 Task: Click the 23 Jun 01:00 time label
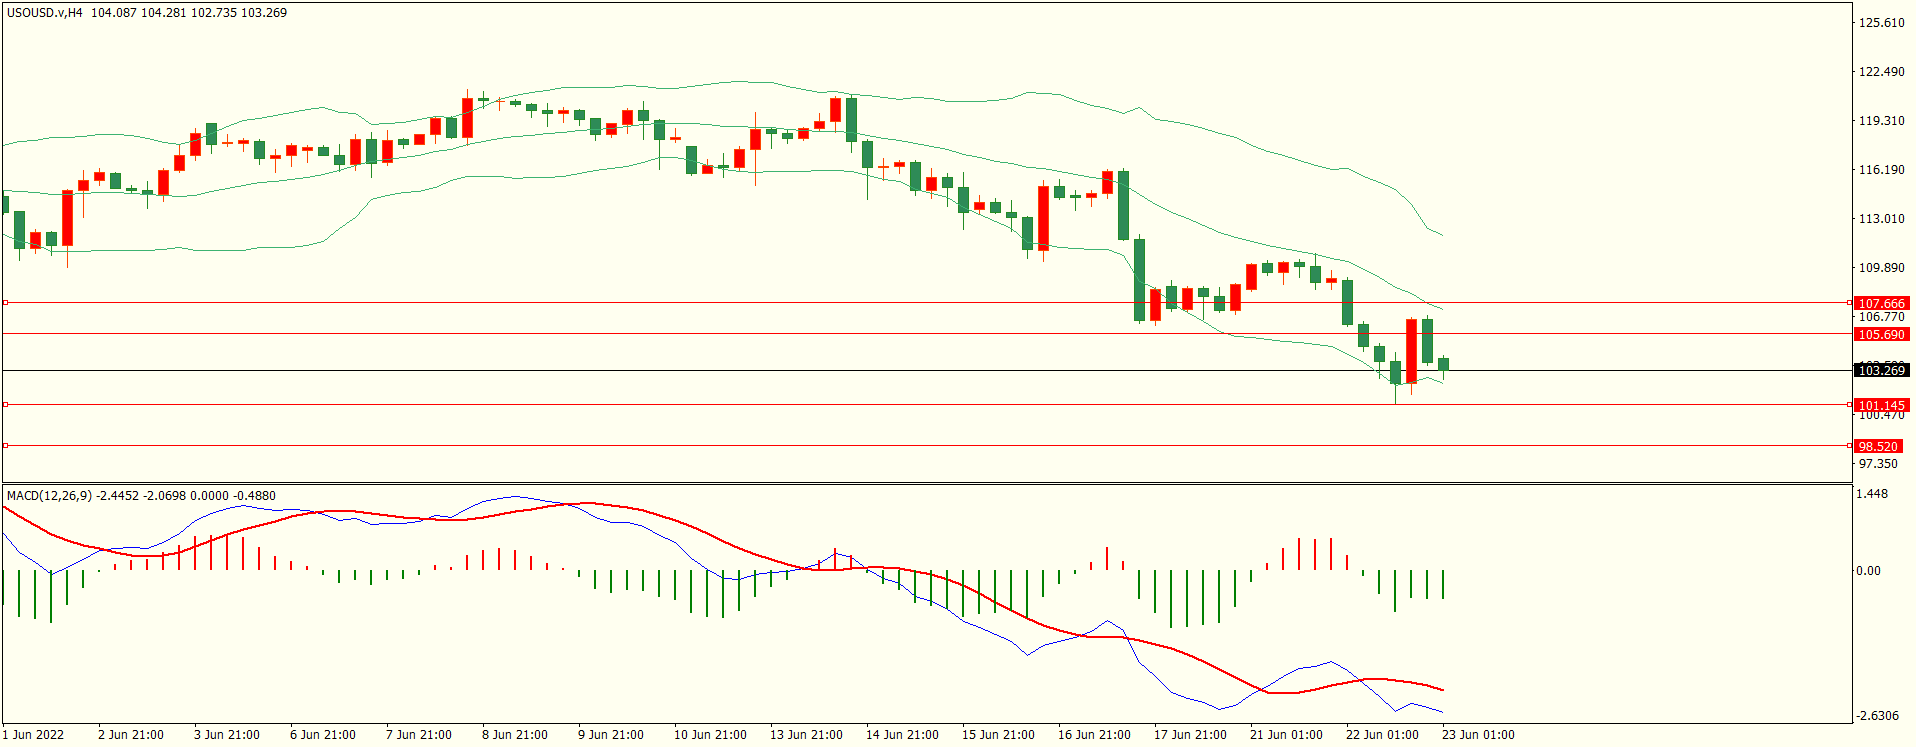[x=1478, y=734]
